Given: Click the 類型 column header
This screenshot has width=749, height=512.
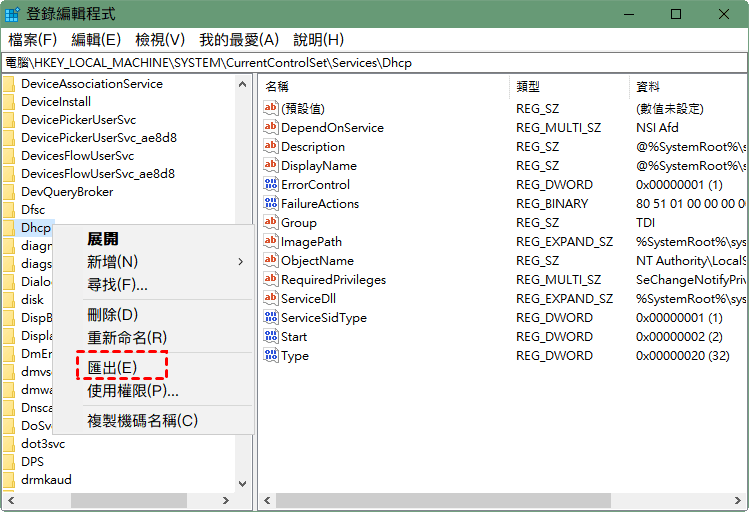Looking at the screenshot, I should click(x=527, y=87).
